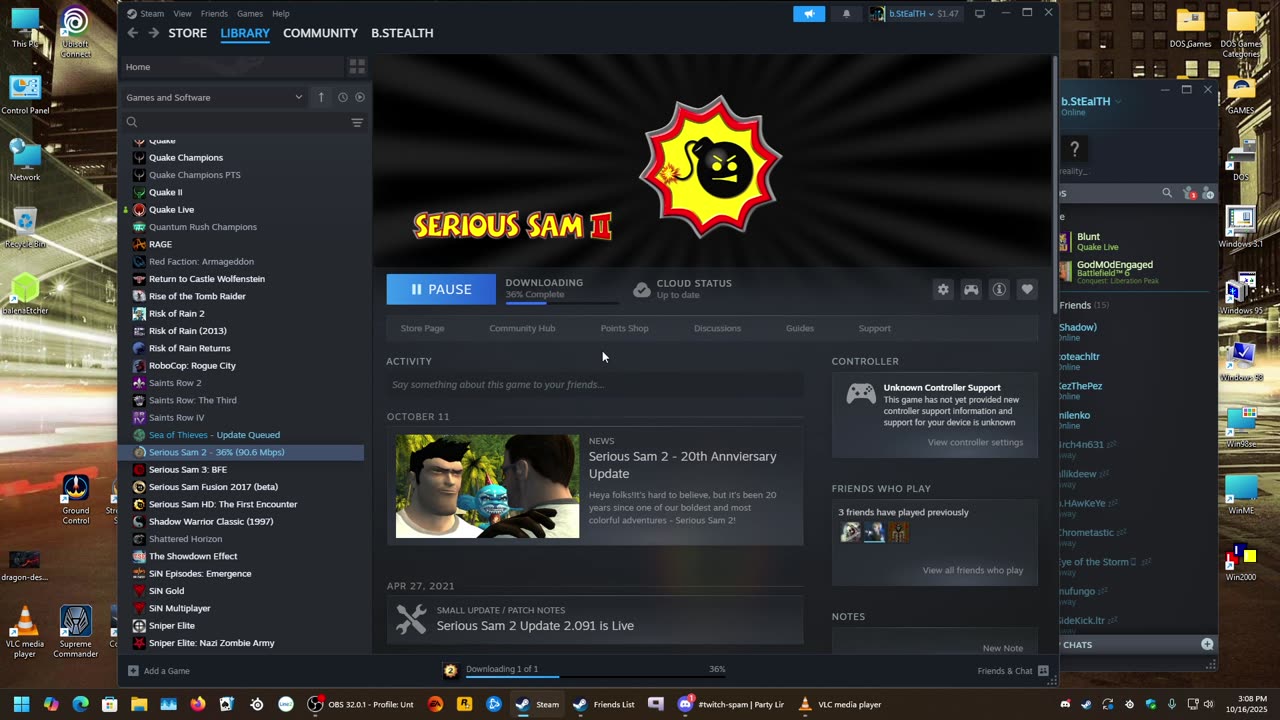Open Friends & Chat button
Image resolution: width=1280 pixels, height=720 pixels.
[1012, 671]
